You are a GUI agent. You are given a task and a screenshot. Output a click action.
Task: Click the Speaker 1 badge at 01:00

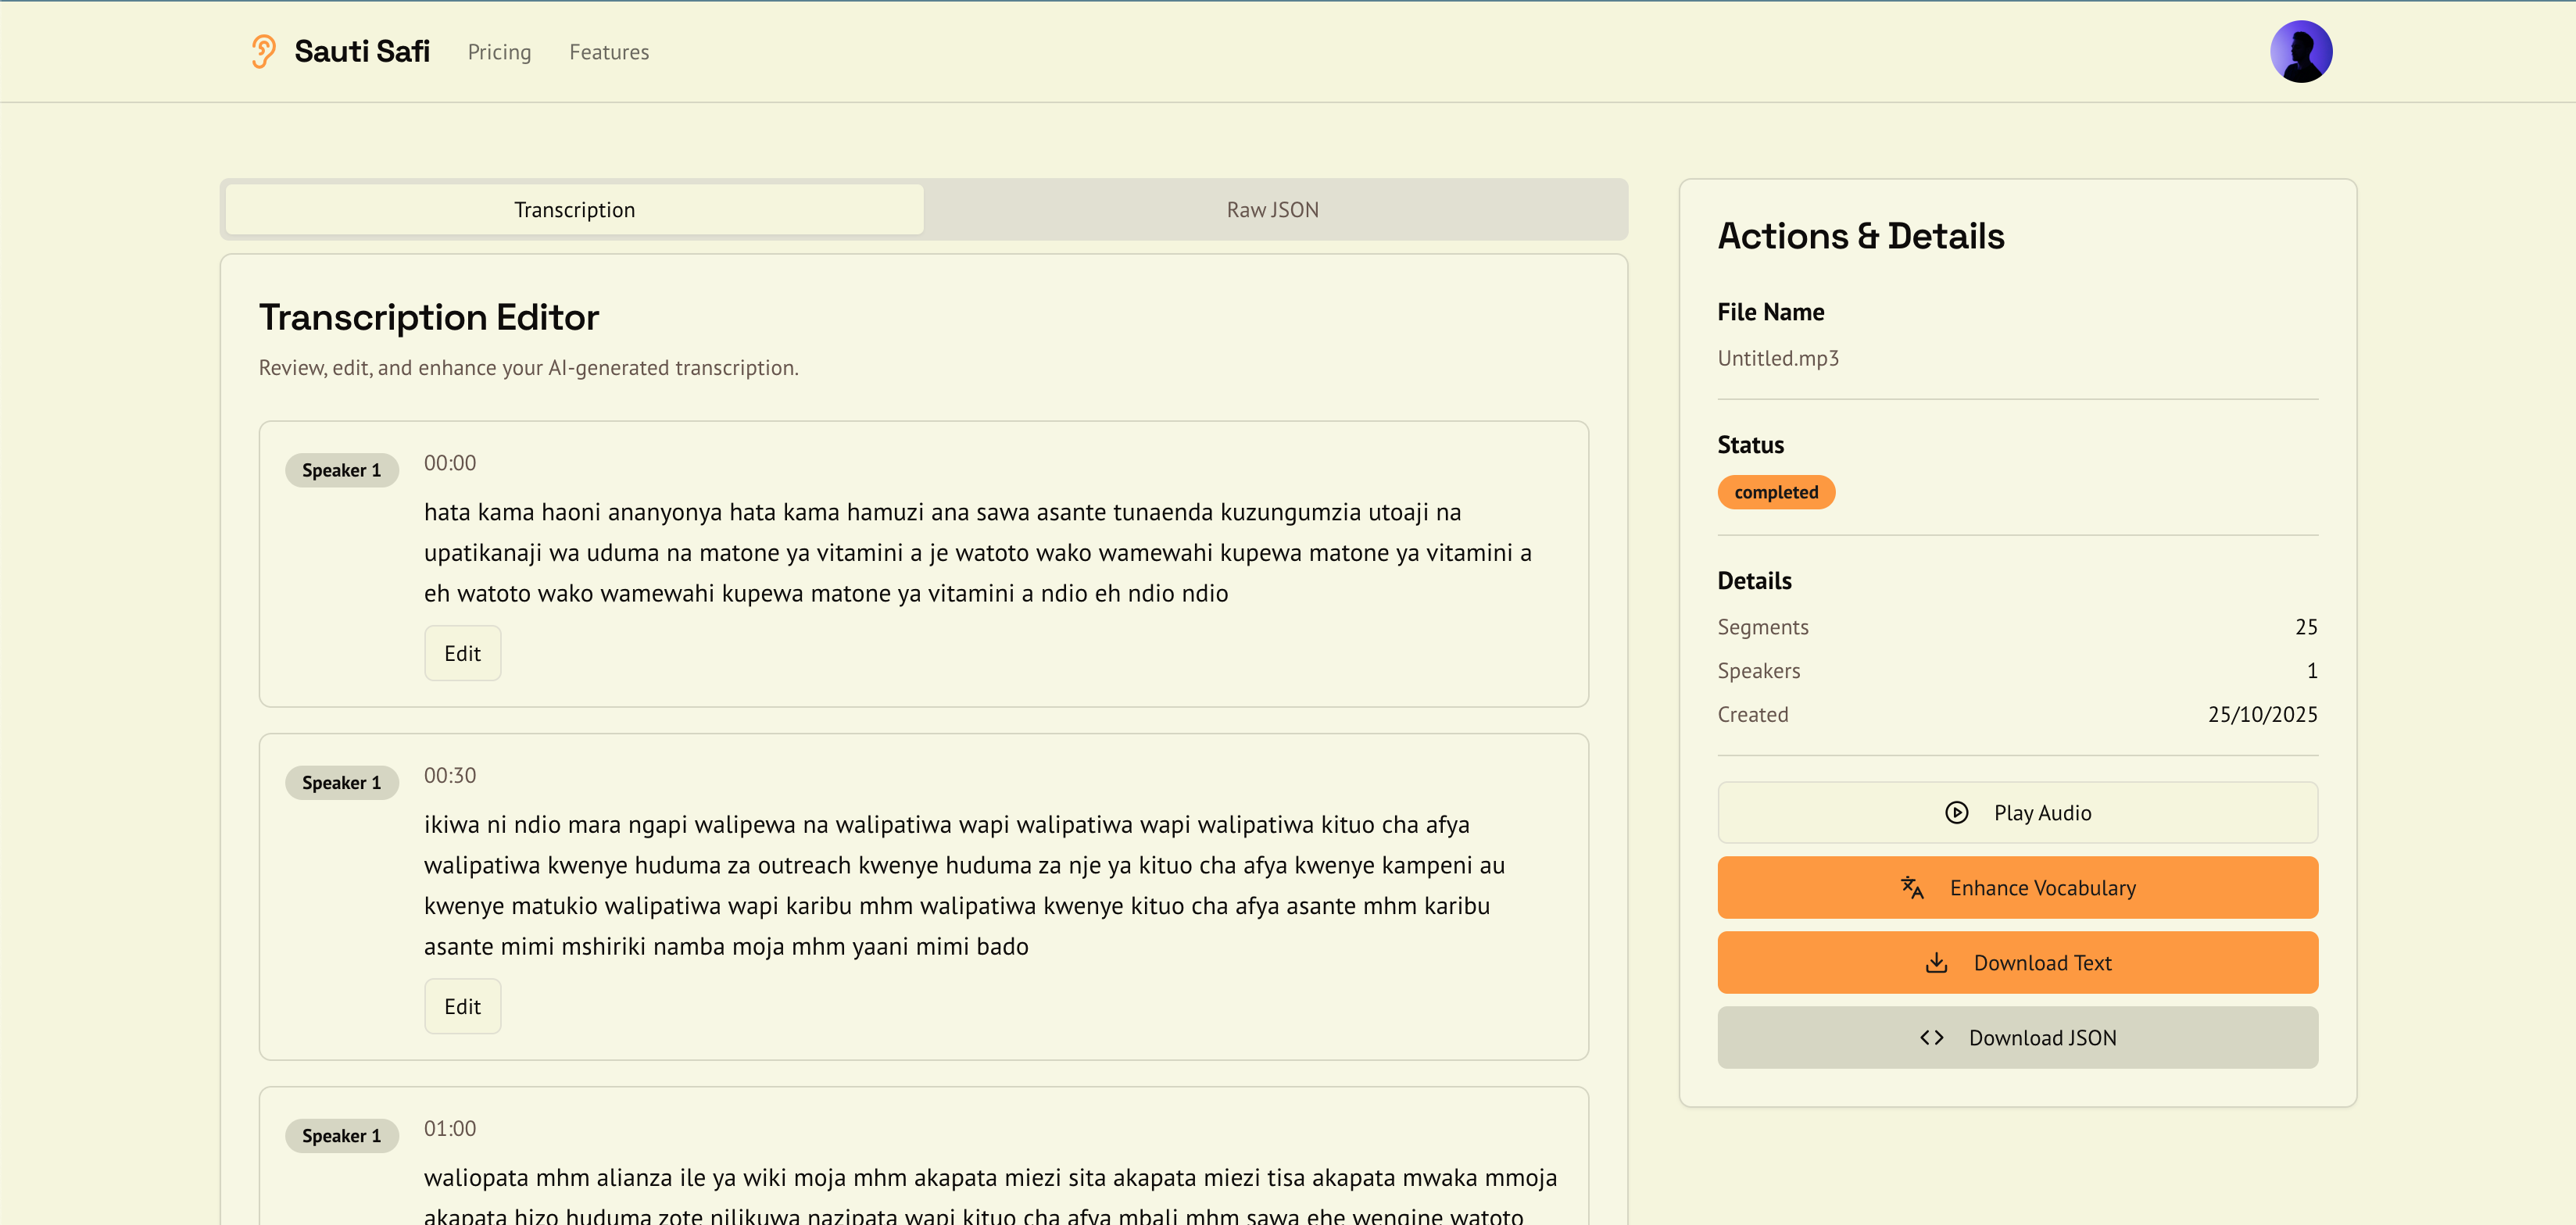[341, 1136]
